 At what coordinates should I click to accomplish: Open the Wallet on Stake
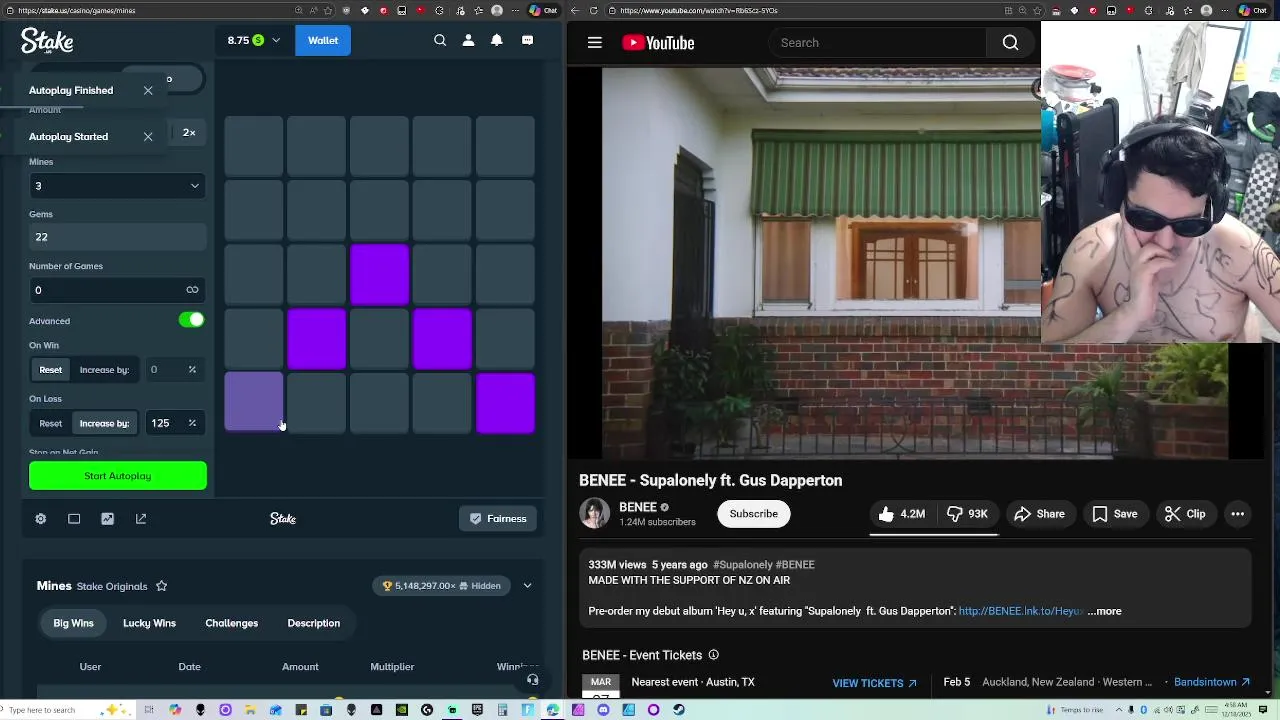click(x=323, y=41)
